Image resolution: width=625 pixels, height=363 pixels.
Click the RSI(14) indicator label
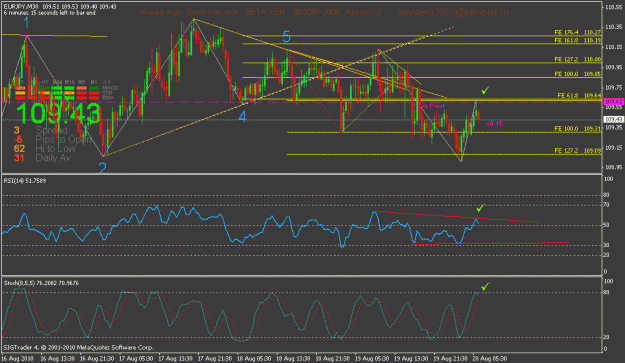pyautogui.click(x=25, y=181)
